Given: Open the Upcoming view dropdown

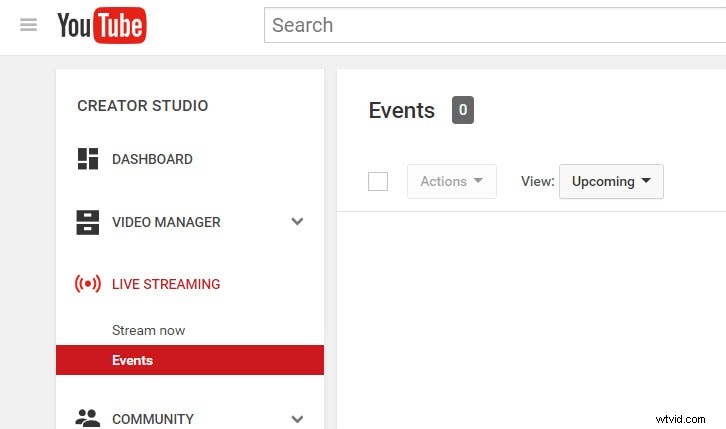Looking at the screenshot, I should (x=611, y=181).
